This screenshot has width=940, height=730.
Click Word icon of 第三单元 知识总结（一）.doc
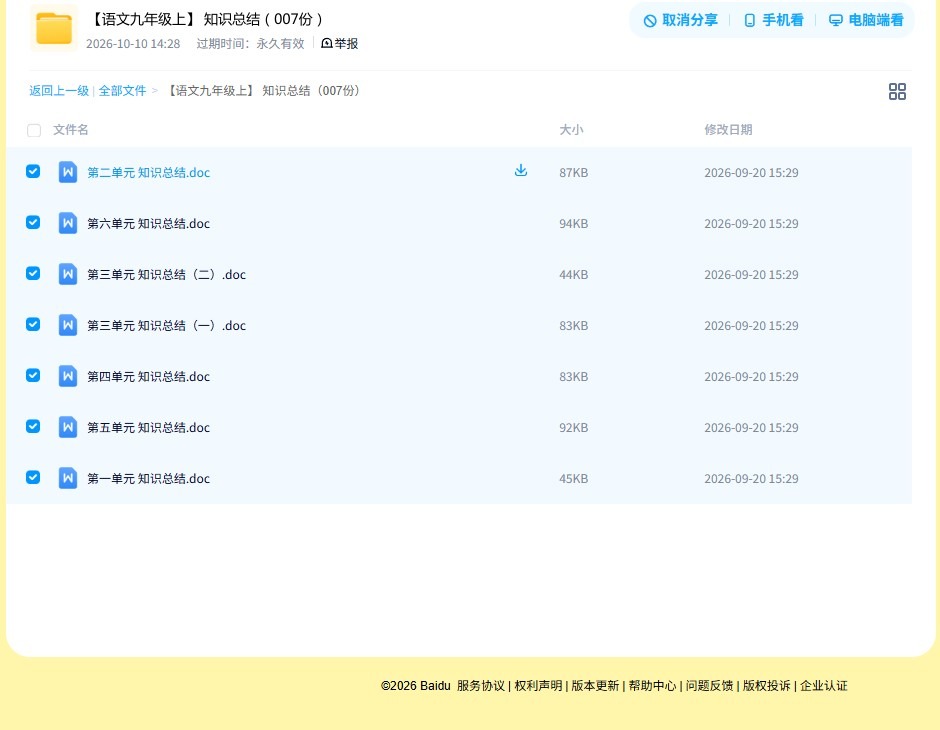click(x=68, y=325)
